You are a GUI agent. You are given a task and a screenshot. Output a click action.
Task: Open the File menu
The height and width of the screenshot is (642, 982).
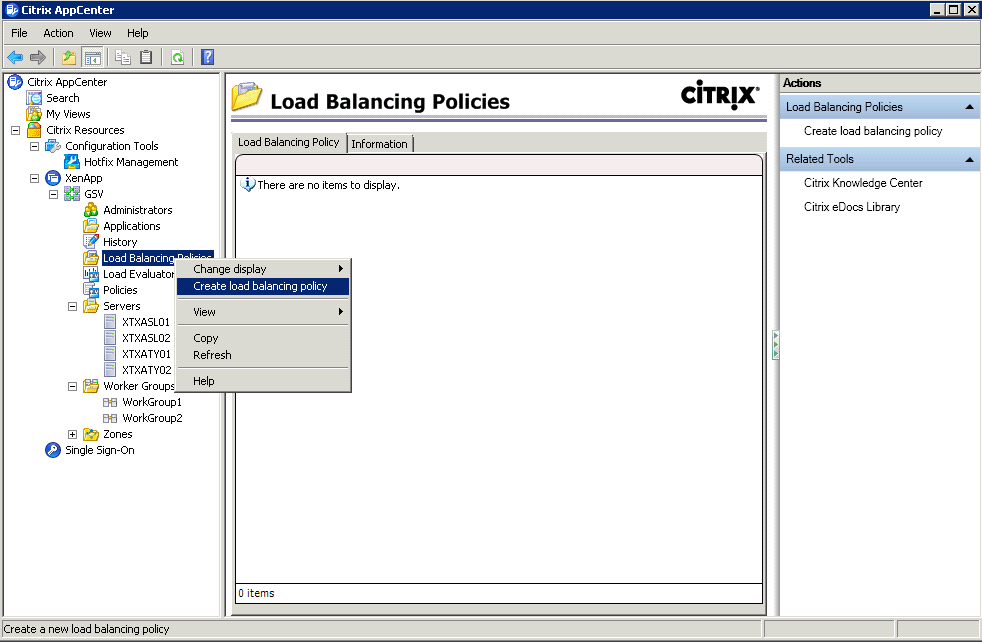coord(19,33)
